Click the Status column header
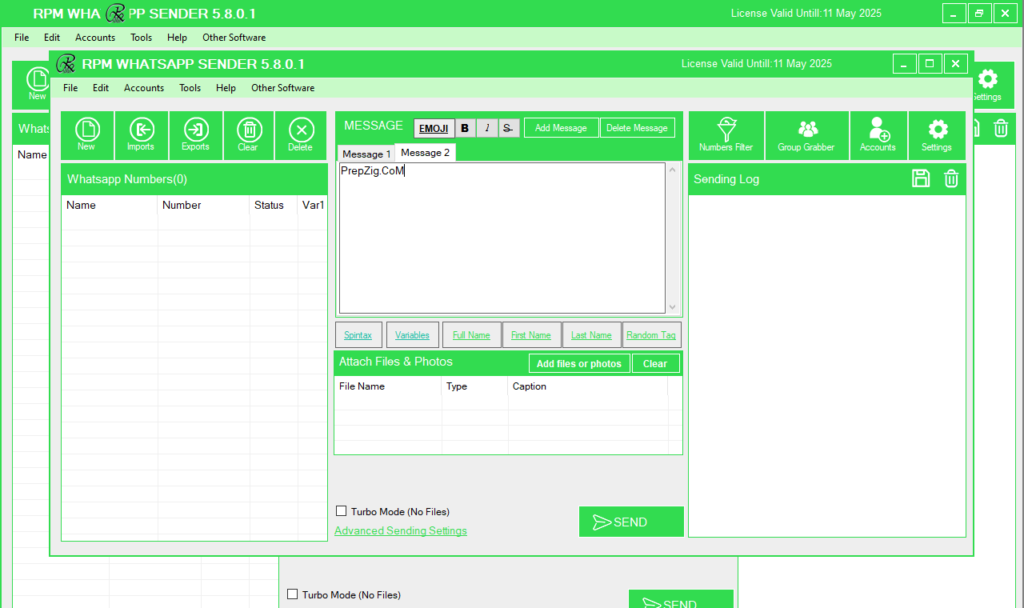Image resolution: width=1024 pixels, height=608 pixels. coord(273,205)
